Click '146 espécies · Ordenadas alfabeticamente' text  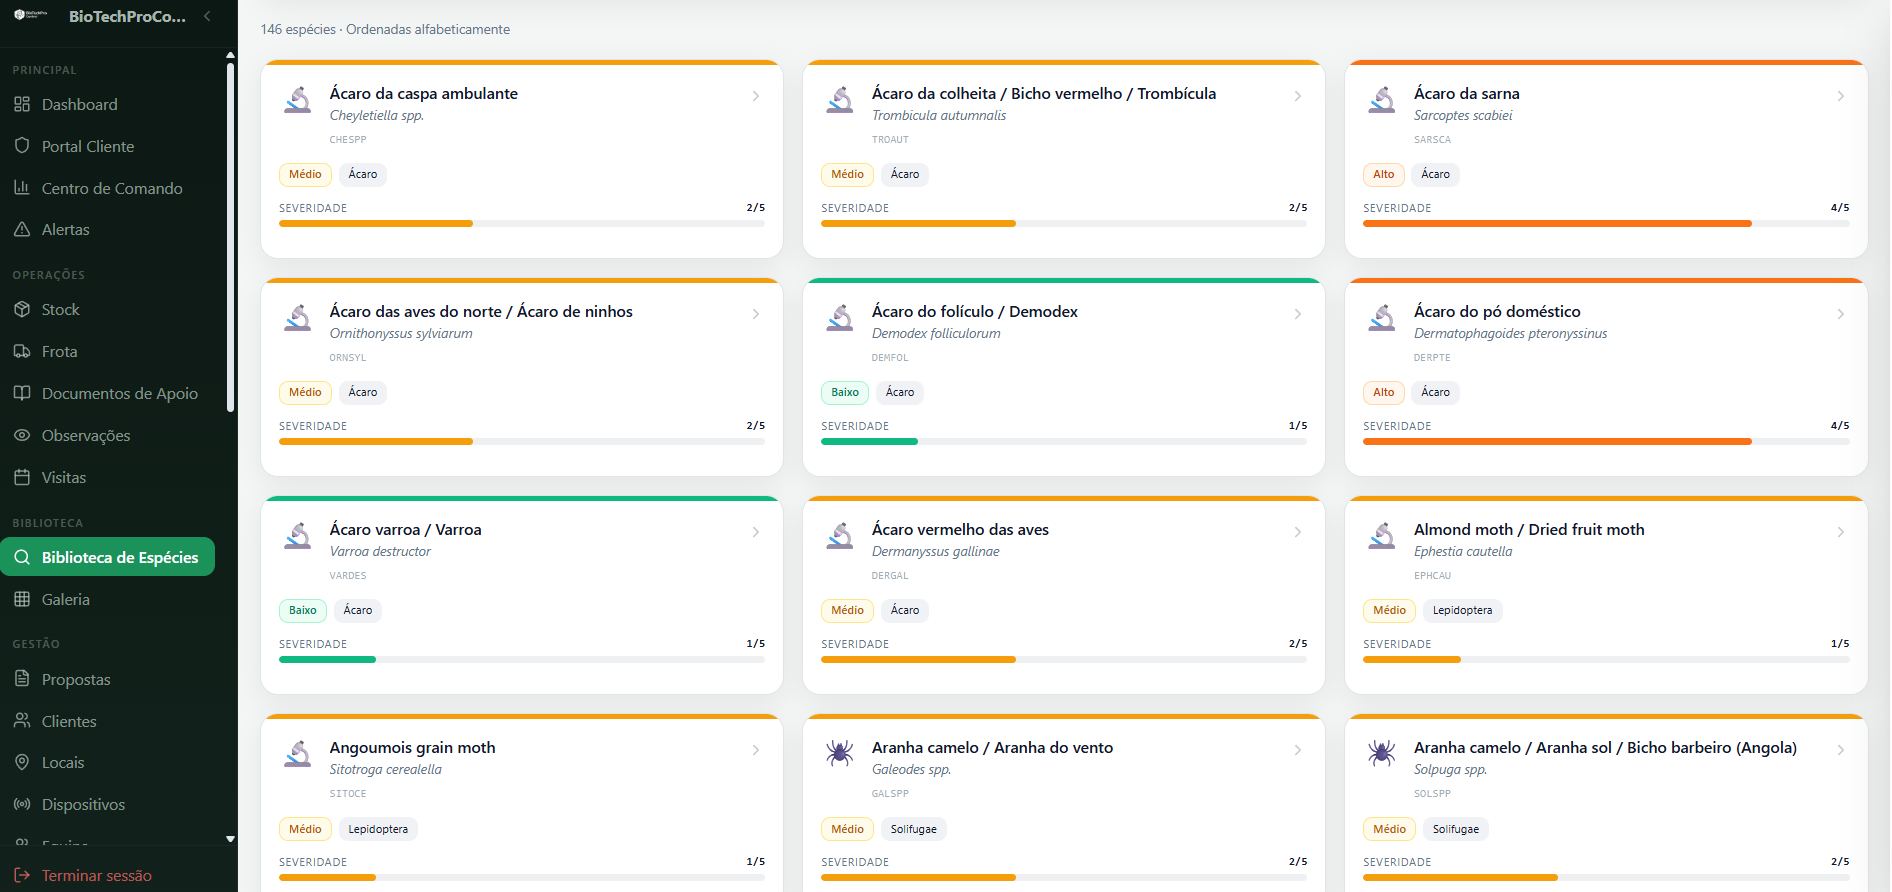pyautogui.click(x=385, y=29)
